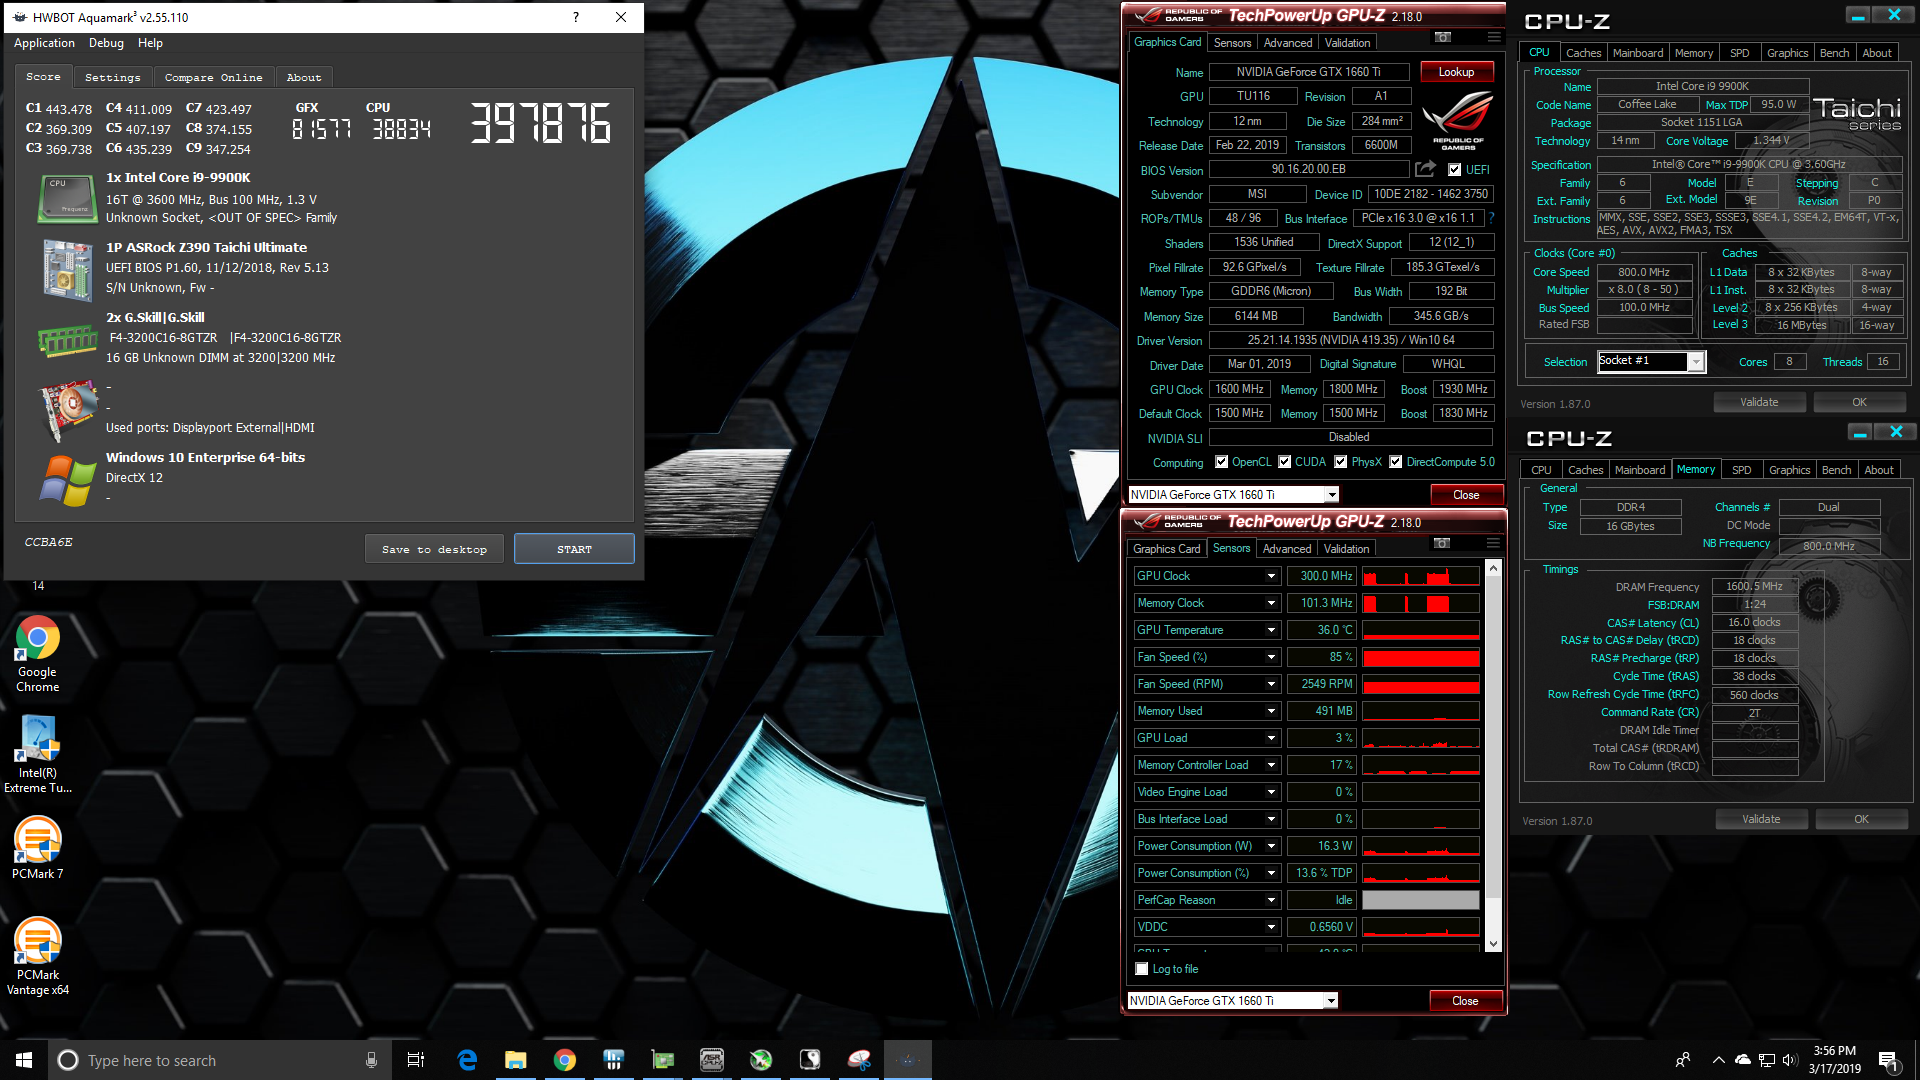This screenshot has width=1920, height=1080.
Task: Click BIOS version share/export icon in GPU-Z
Action: pos(1425,169)
